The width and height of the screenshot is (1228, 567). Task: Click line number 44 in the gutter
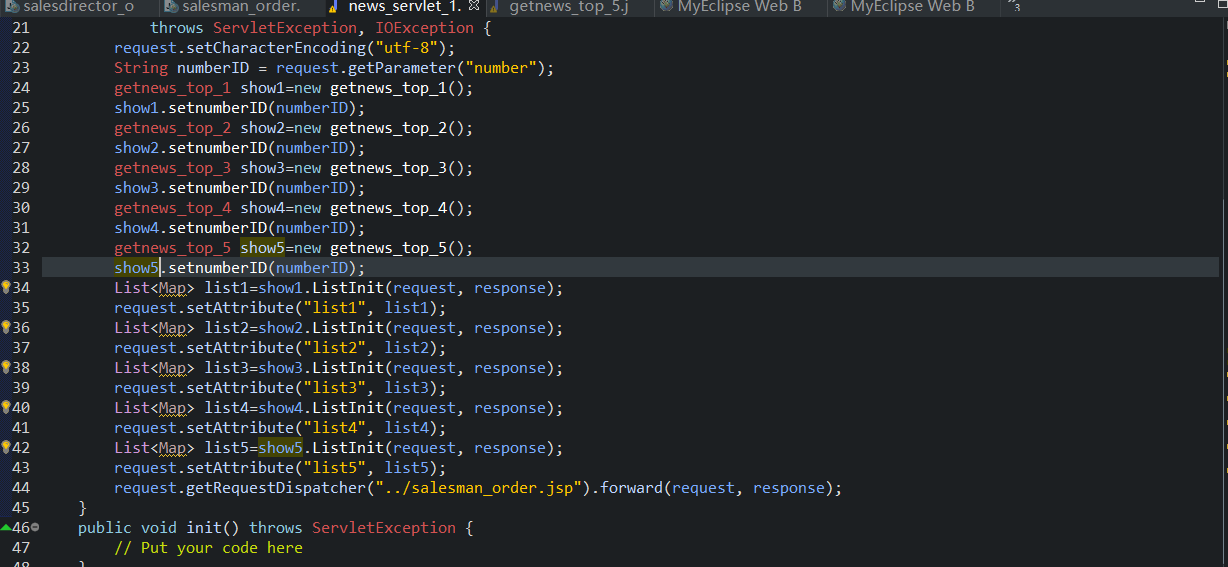[x=21, y=487]
